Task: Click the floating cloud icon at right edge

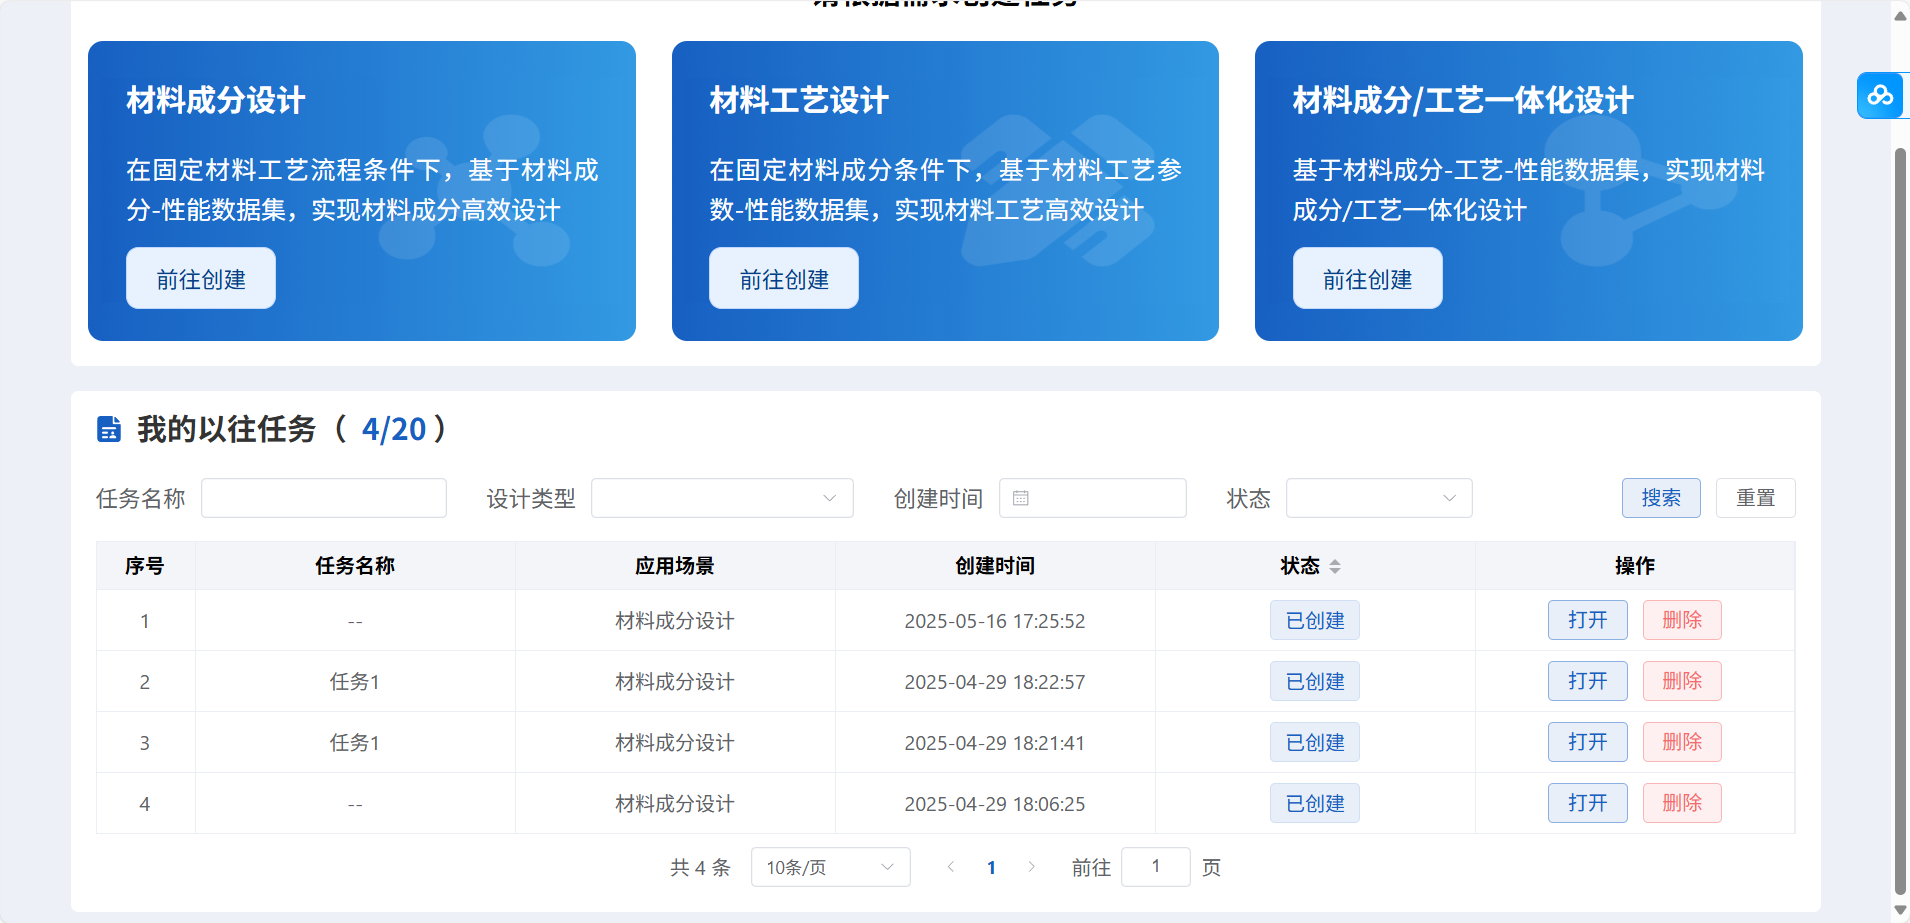Action: click(x=1880, y=96)
